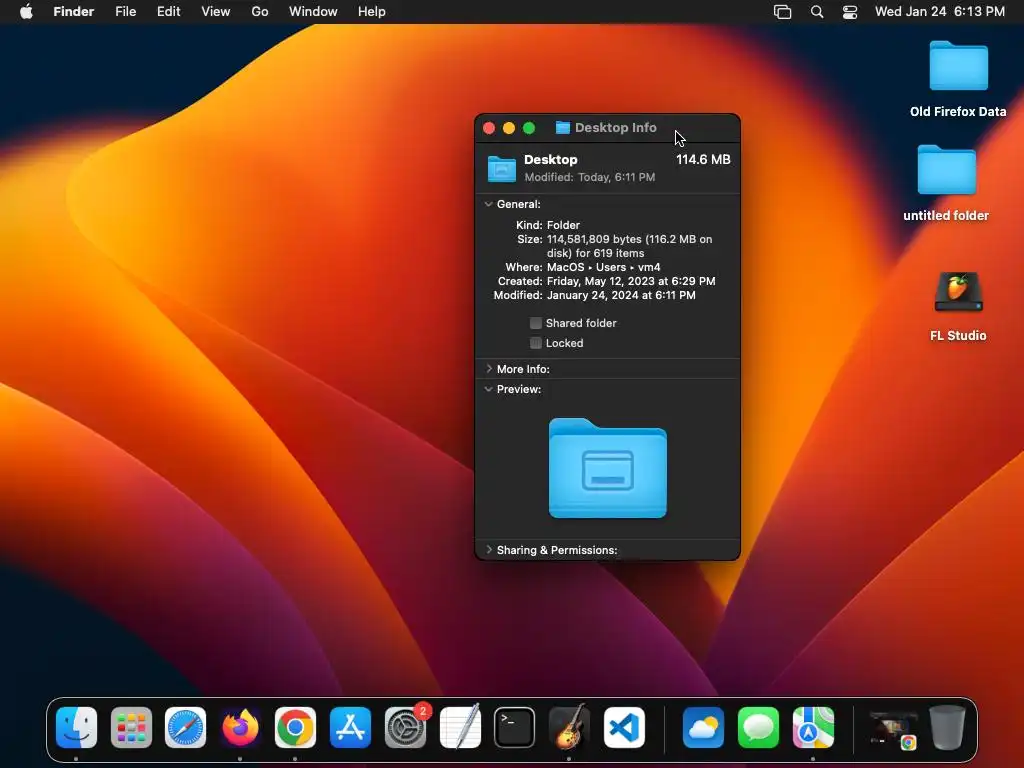Click the large folder preview image
Image resolution: width=1024 pixels, height=768 pixels.
coord(607,468)
